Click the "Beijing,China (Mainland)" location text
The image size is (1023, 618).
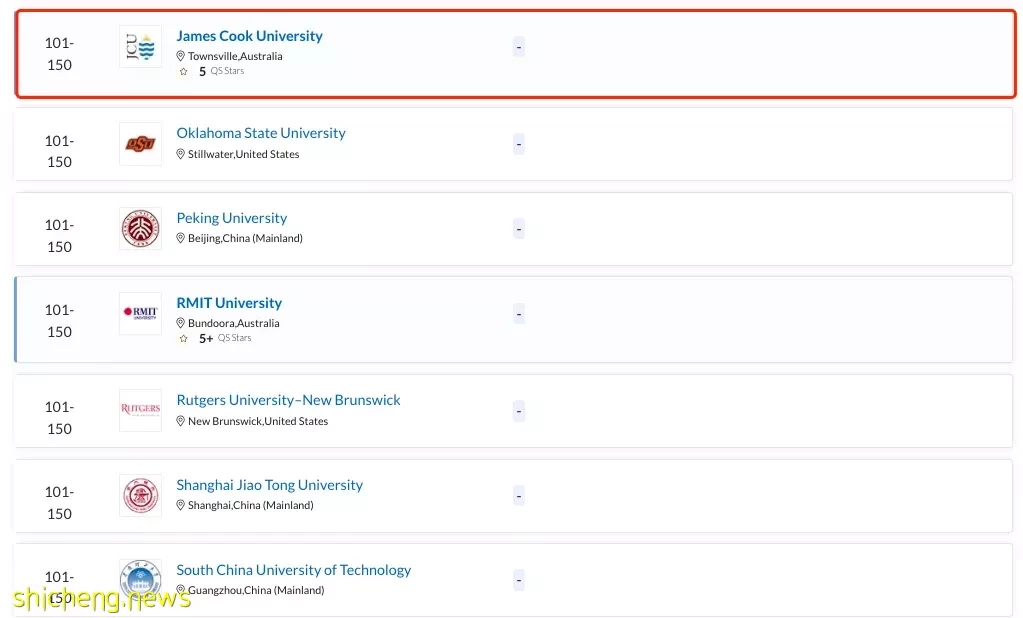pos(245,238)
